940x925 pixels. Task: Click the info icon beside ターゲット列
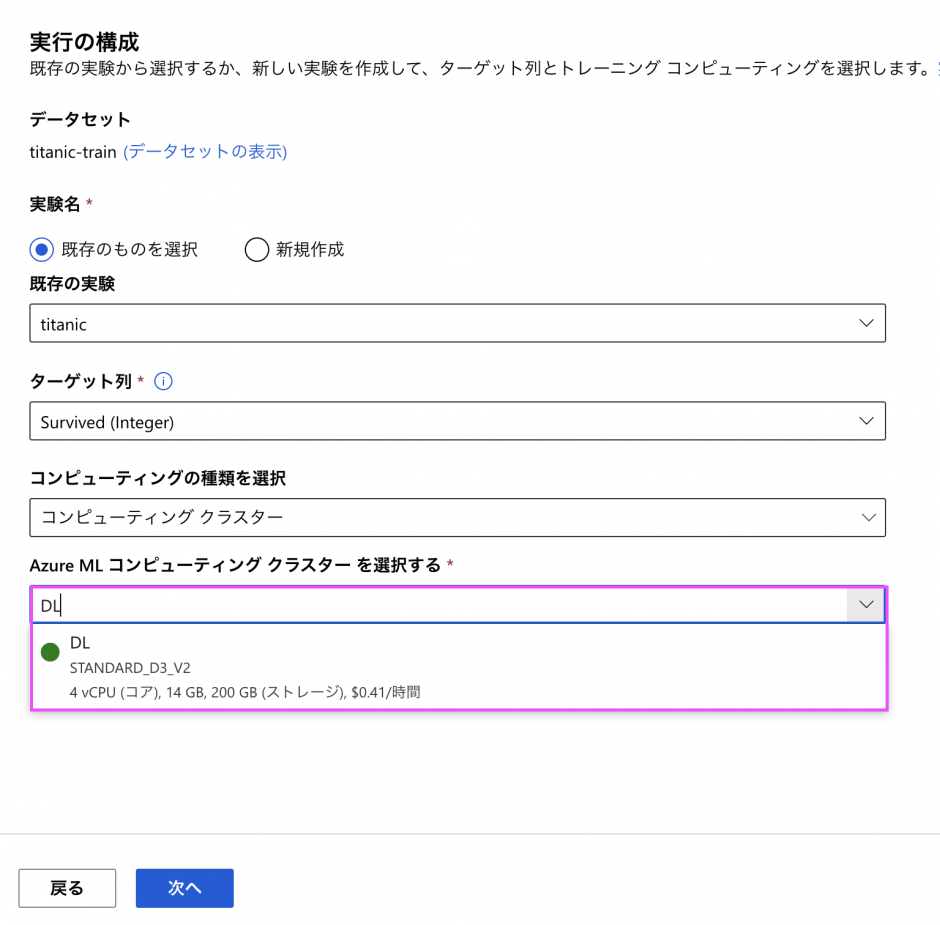coord(165,381)
